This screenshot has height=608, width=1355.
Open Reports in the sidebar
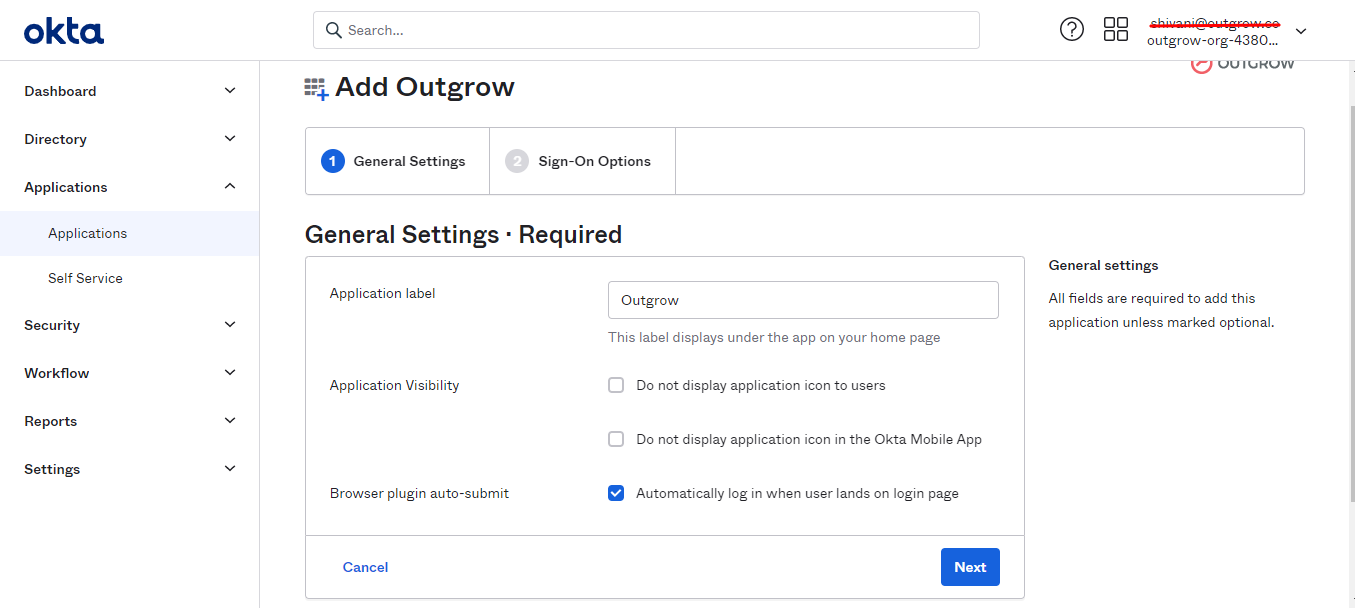point(51,421)
